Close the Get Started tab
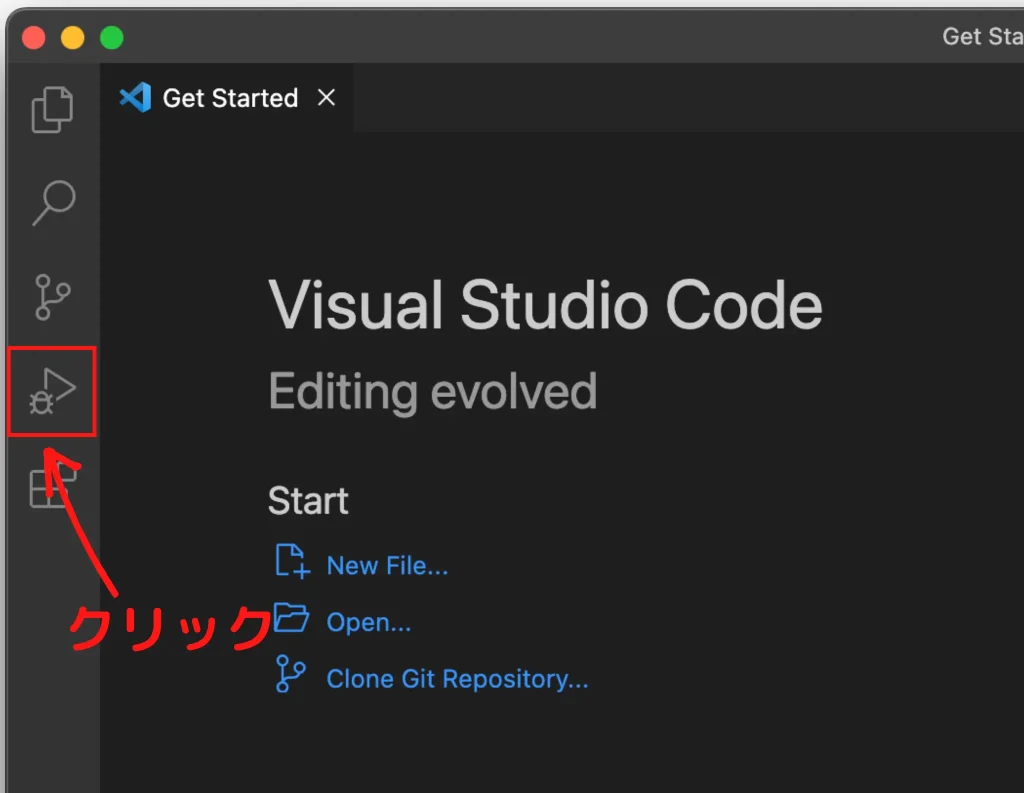This screenshot has height=793, width=1024. pyautogui.click(x=326, y=98)
